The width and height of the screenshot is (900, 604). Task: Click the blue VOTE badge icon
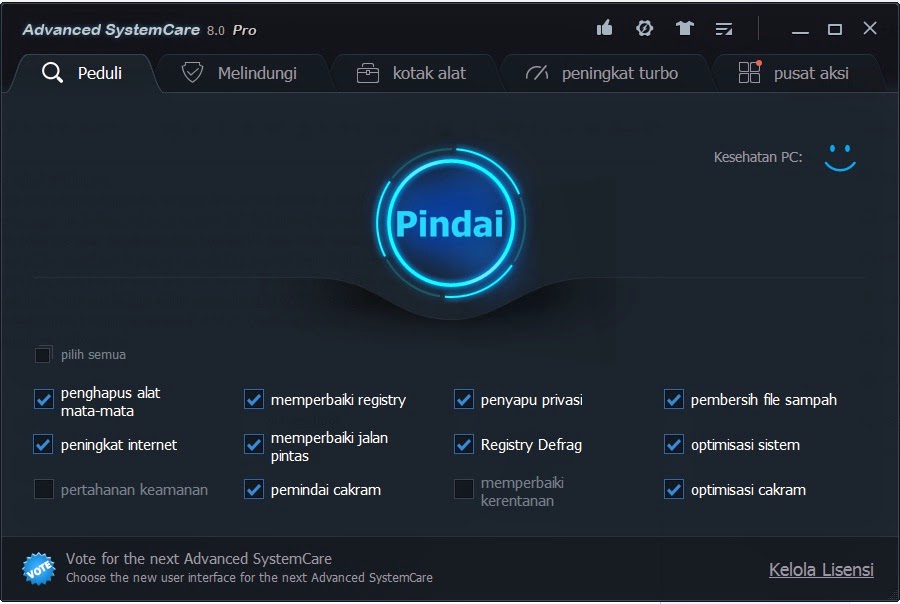[38, 569]
